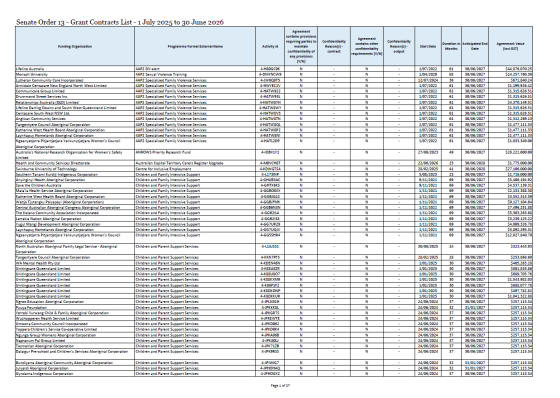
Task: Select the Anticipated End Date header
Action: (x=475, y=46)
